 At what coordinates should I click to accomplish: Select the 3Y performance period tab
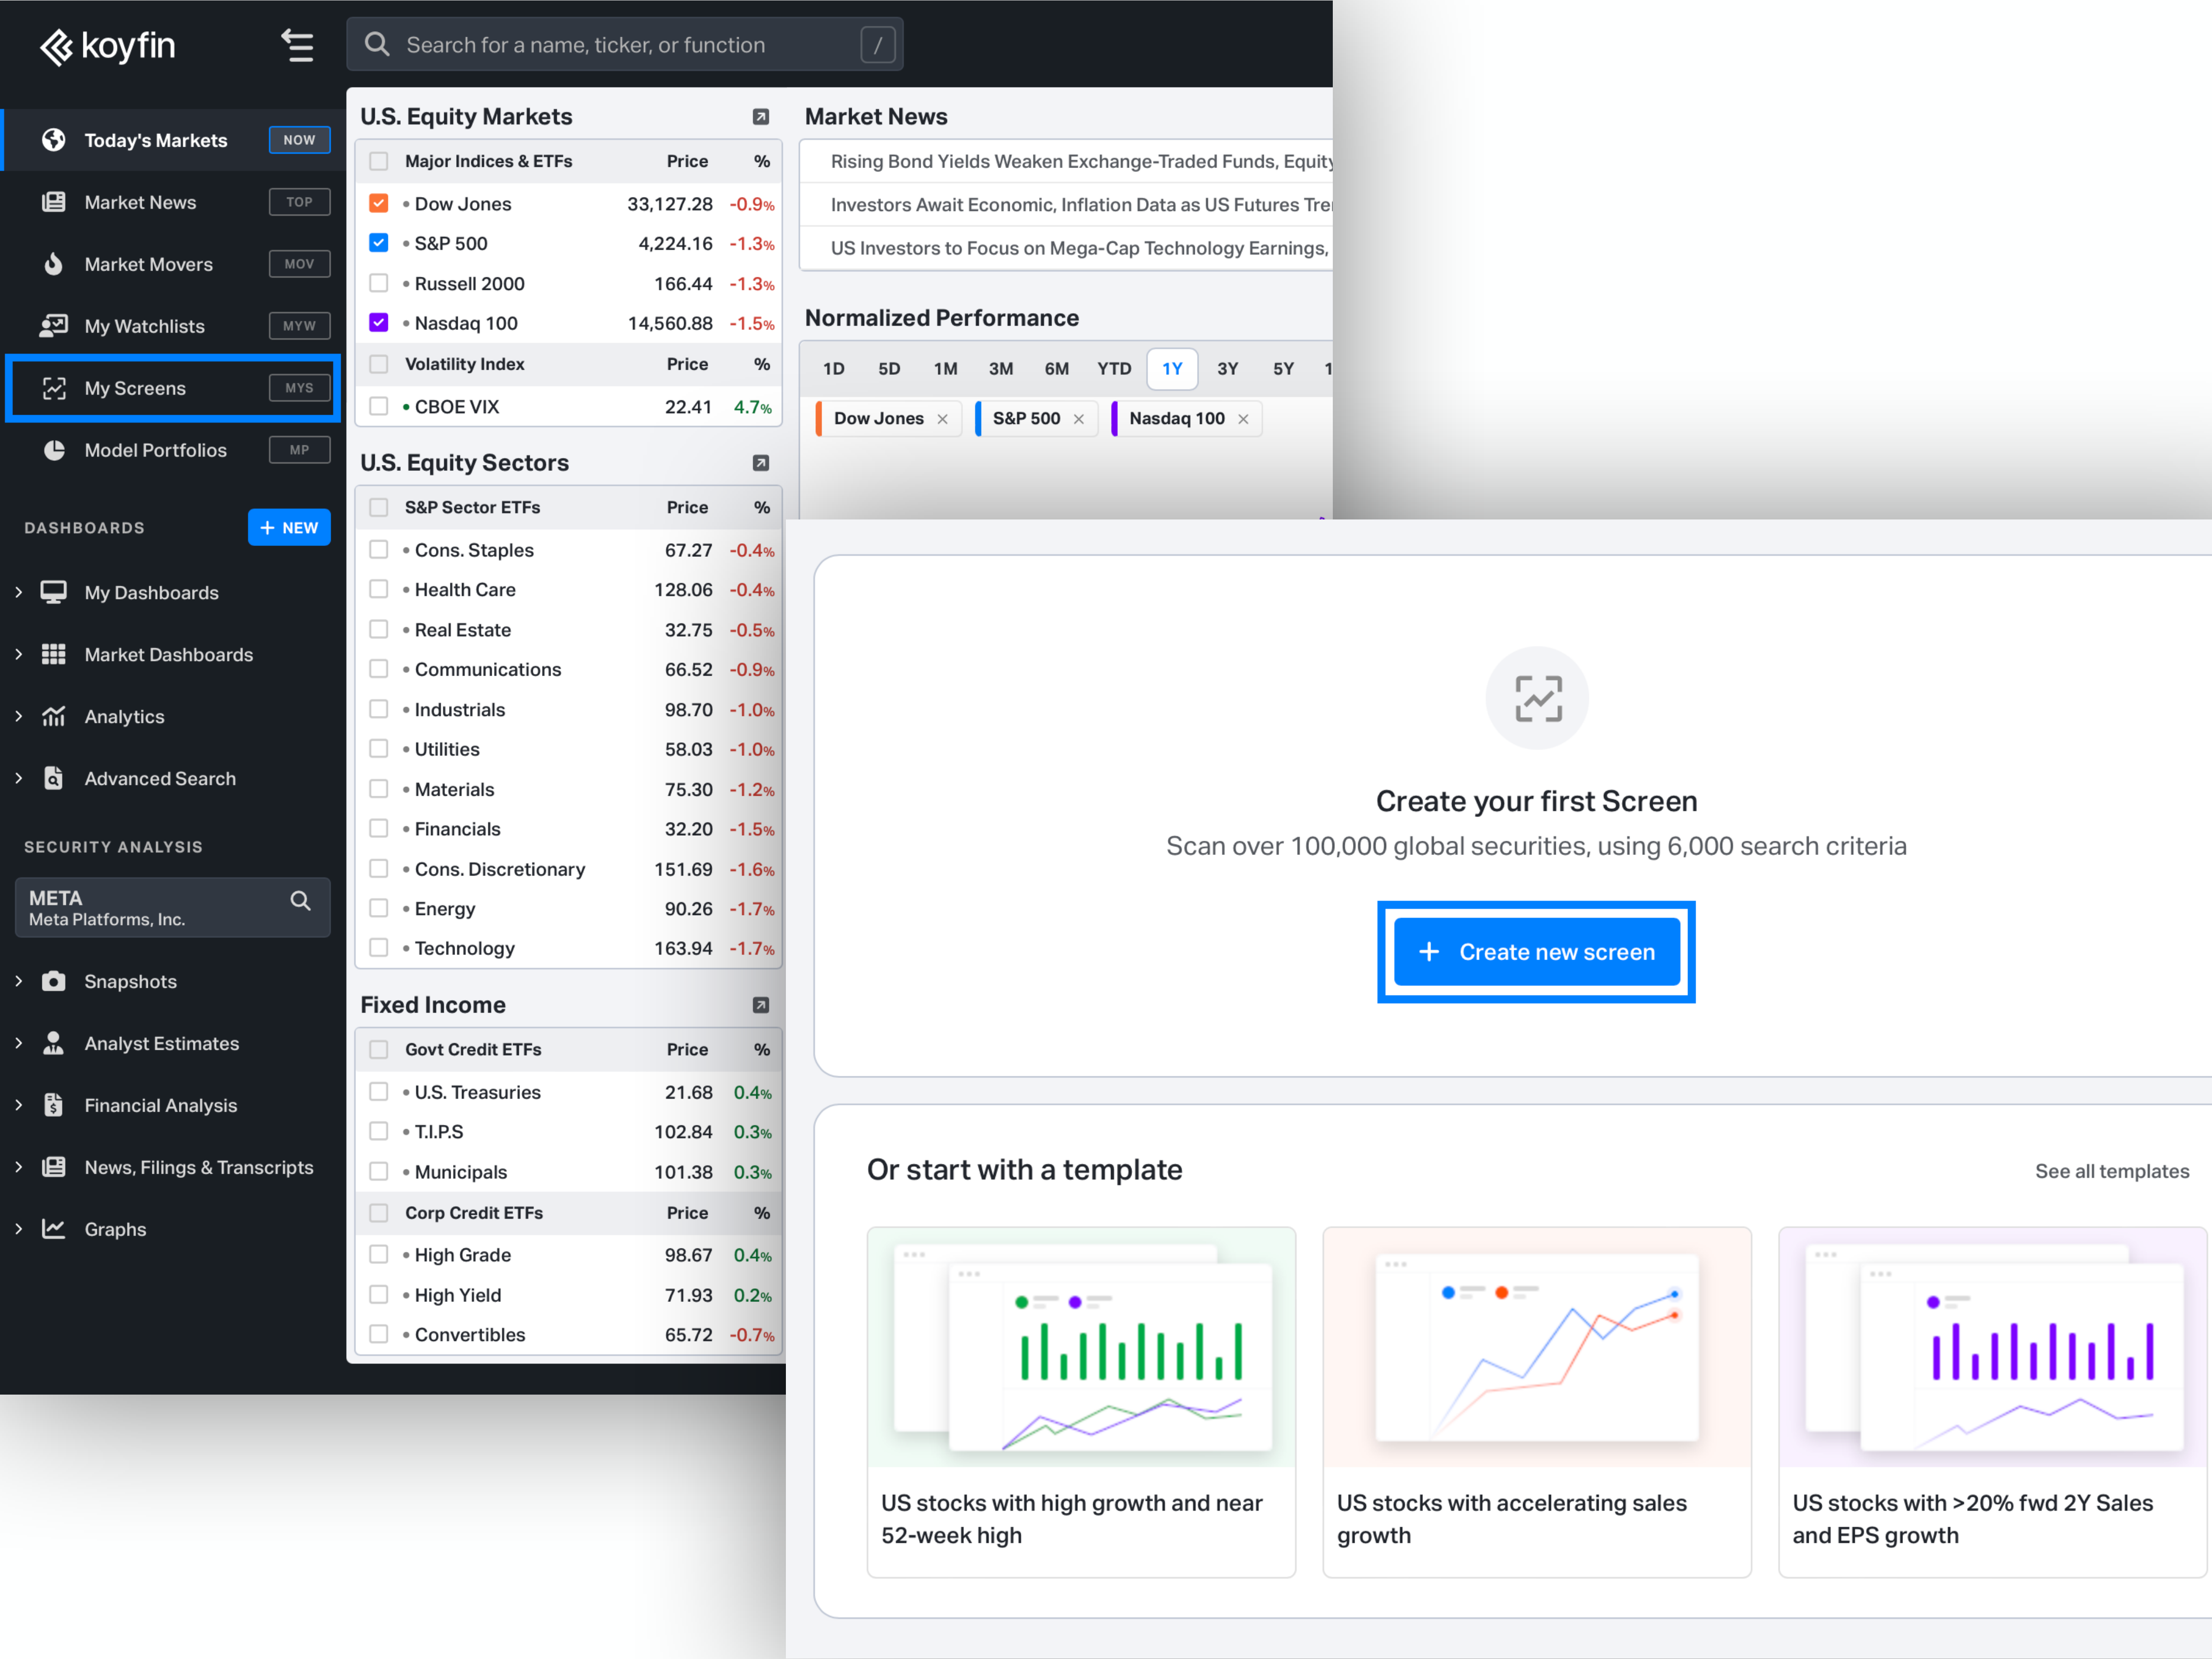coord(1228,369)
